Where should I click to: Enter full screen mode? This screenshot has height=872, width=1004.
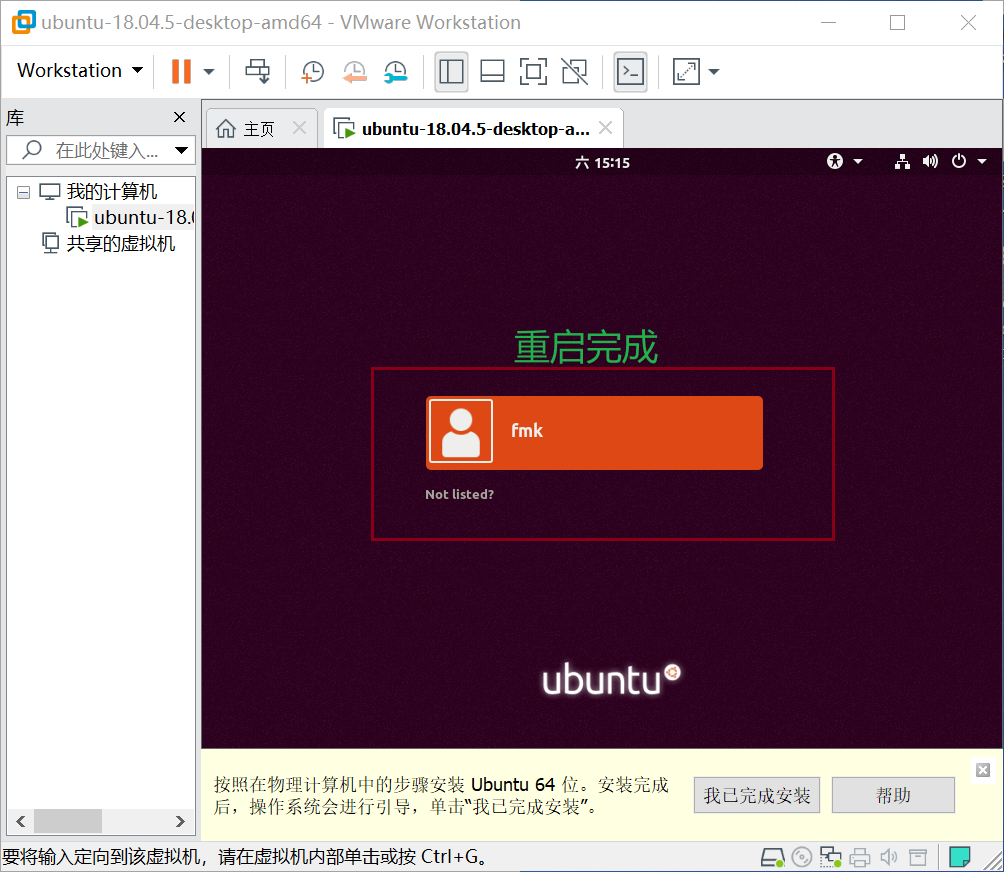533,71
